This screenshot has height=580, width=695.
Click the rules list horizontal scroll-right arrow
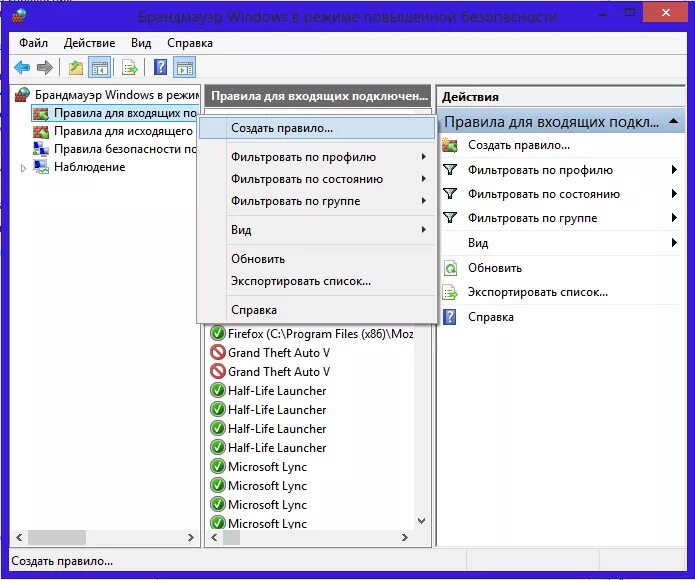(404, 537)
